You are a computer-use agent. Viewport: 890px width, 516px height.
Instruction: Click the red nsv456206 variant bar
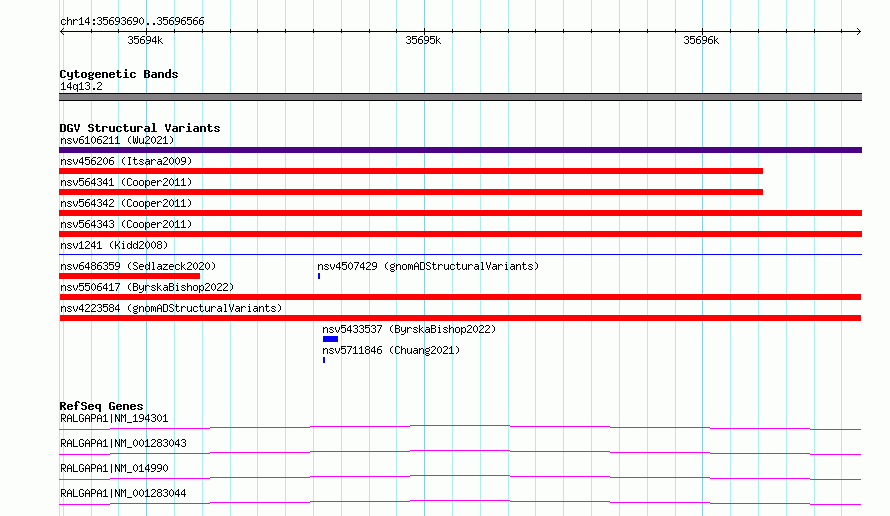tap(411, 171)
